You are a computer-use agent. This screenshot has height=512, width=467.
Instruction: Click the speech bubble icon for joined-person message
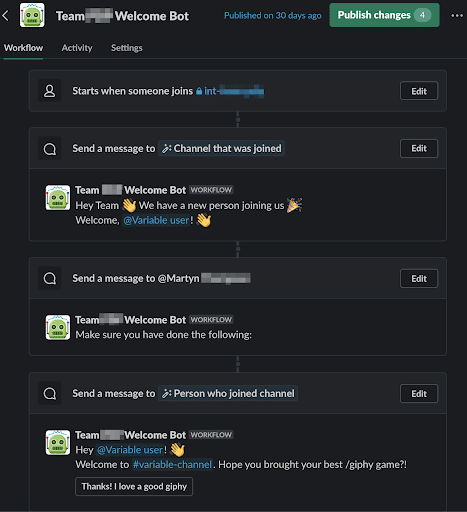50,393
